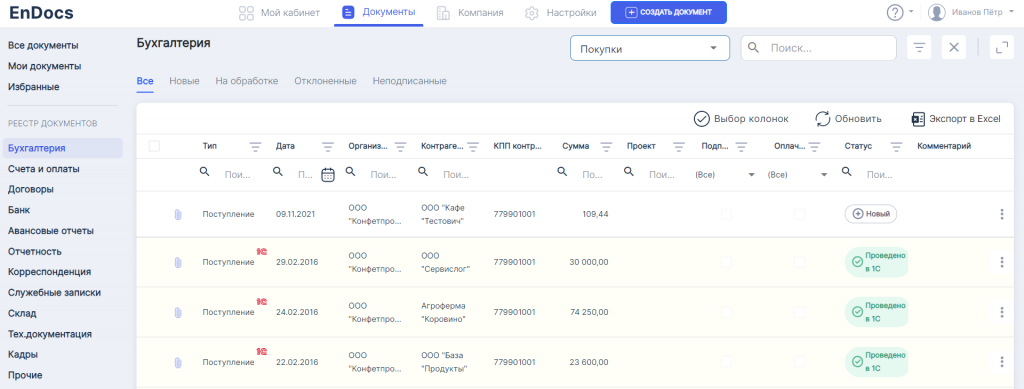The image size is (1024, 389).
Task: Click attachment paperclip for 22.02.2016 row
Action: [177, 363]
